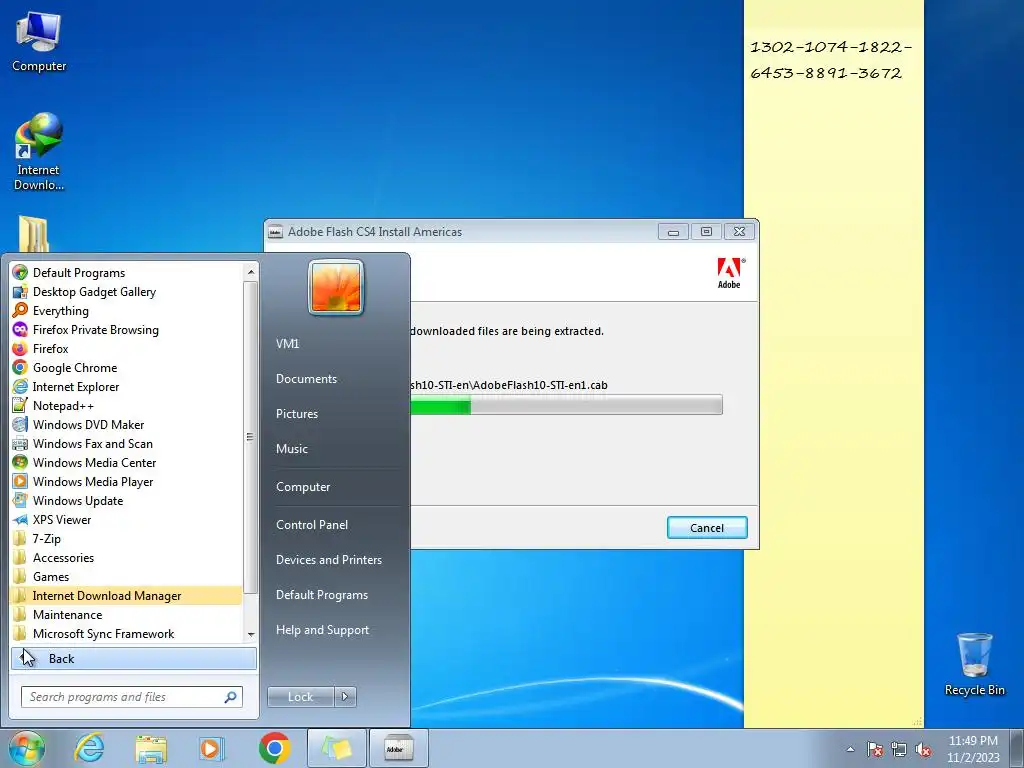The height and width of the screenshot is (768, 1024).
Task: Cancel the Adobe Flash CS4 installation
Action: (x=707, y=528)
